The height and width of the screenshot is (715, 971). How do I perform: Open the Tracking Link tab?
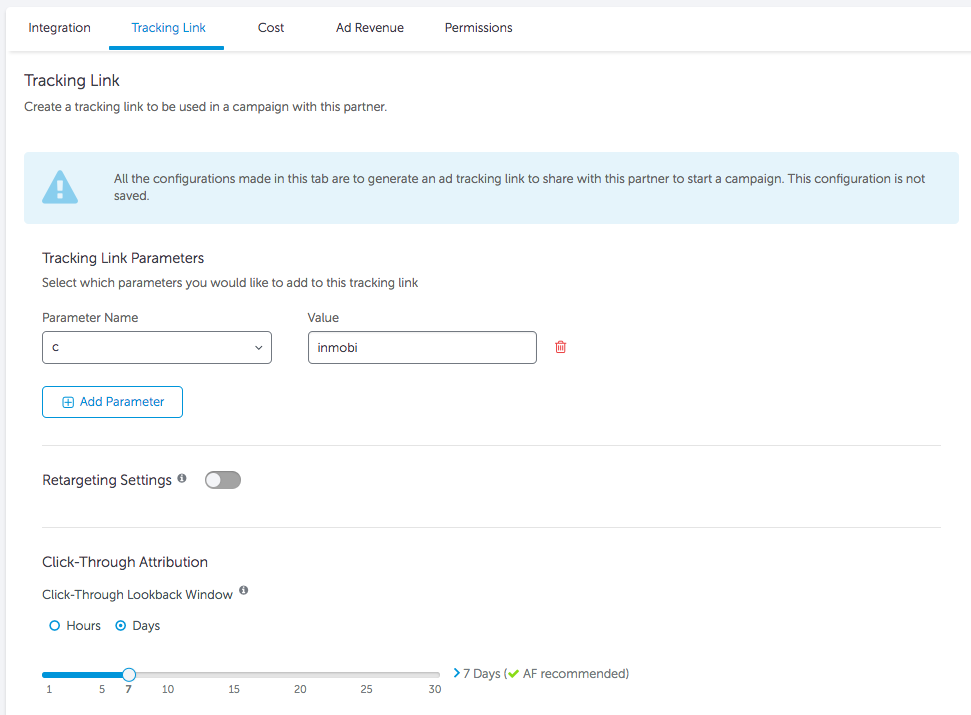168,28
